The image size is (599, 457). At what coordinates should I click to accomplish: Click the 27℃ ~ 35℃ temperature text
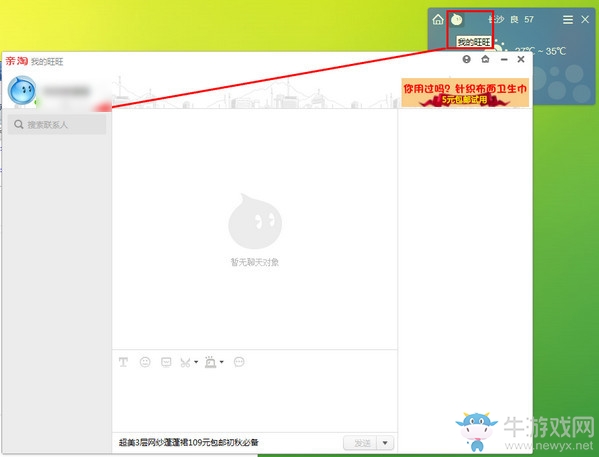540,51
